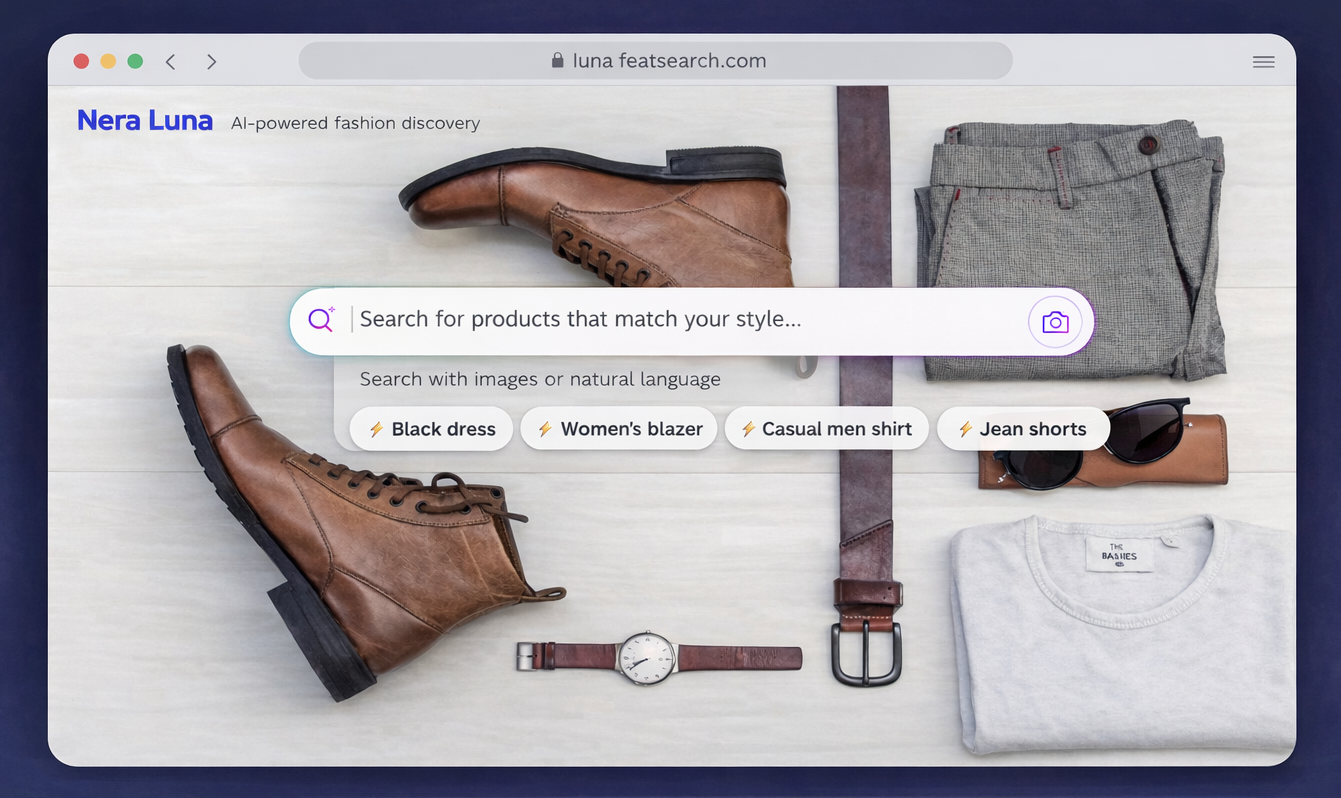The image size is (1341, 798).
Task: Click the padlock icon beside the URL
Action: tap(557, 61)
